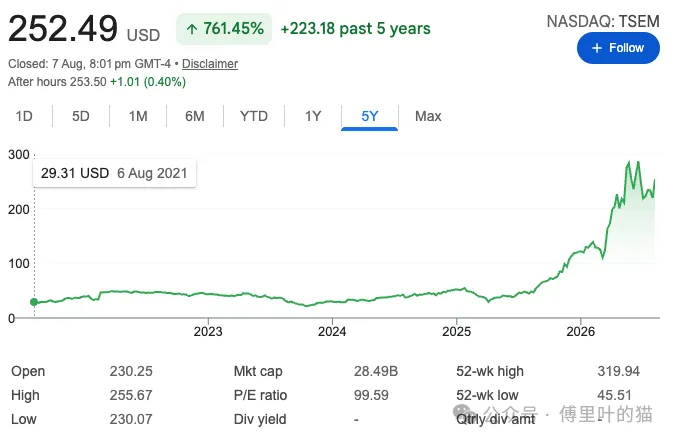Click the green start dot on chart
Image resolution: width=674 pixels, height=441 pixels.
pos(34,302)
